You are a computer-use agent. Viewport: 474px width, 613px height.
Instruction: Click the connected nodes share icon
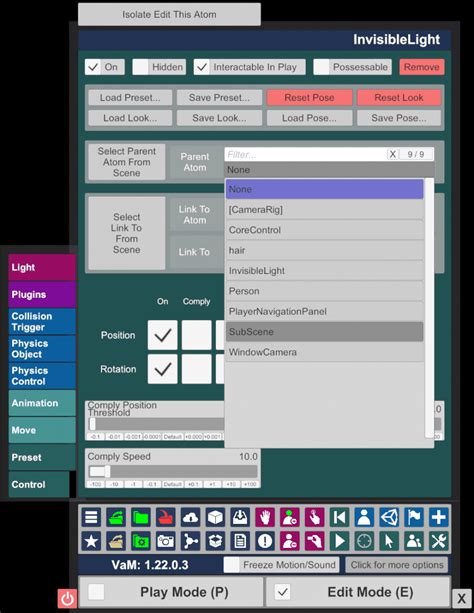pos(190,541)
